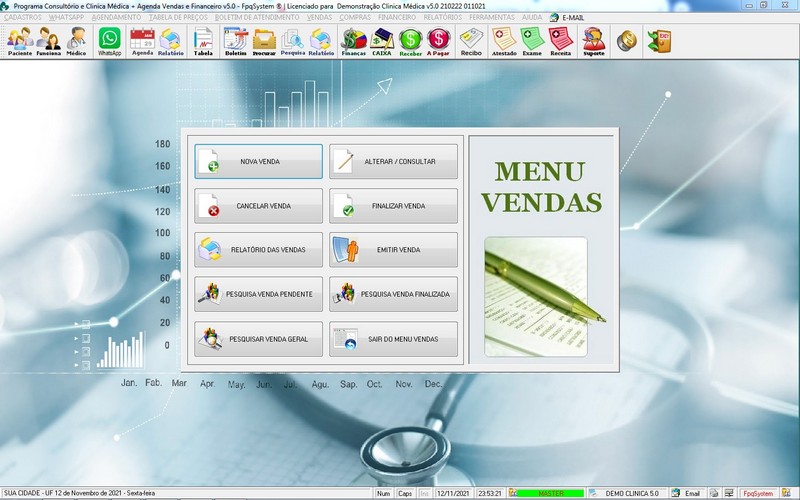The height and width of the screenshot is (500, 800).
Task: Click the Email status bar entry
Action: coord(688,493)
